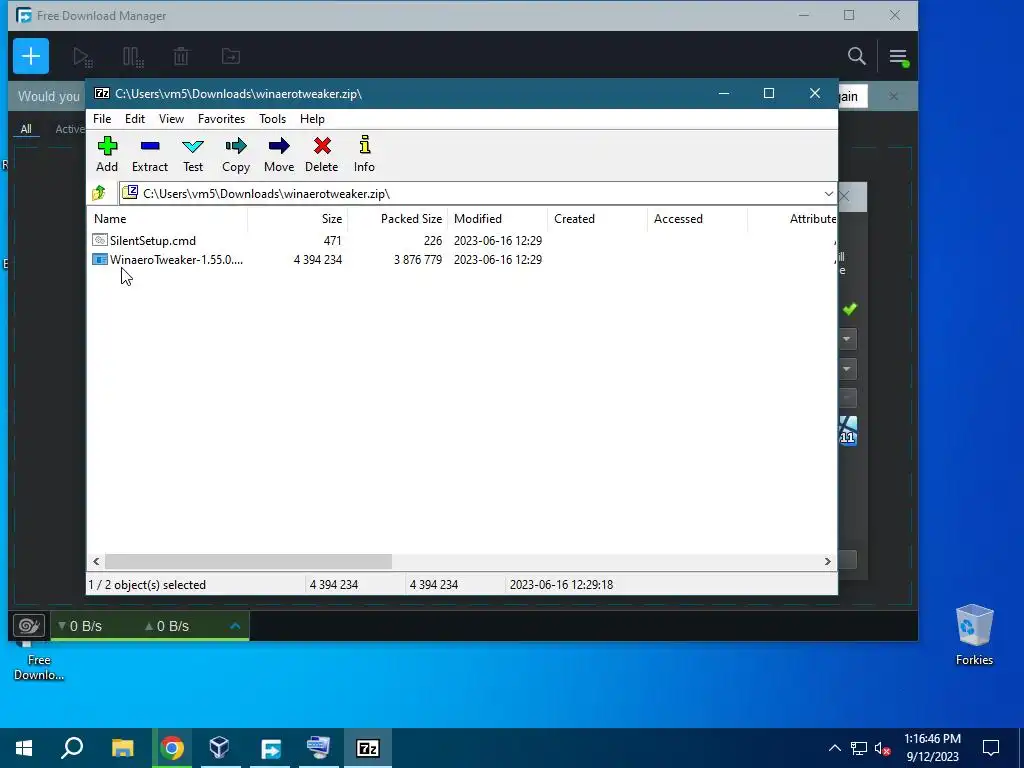1024x768 pixels.
Task: Open the Info properties icon
Action: (364, 155)
